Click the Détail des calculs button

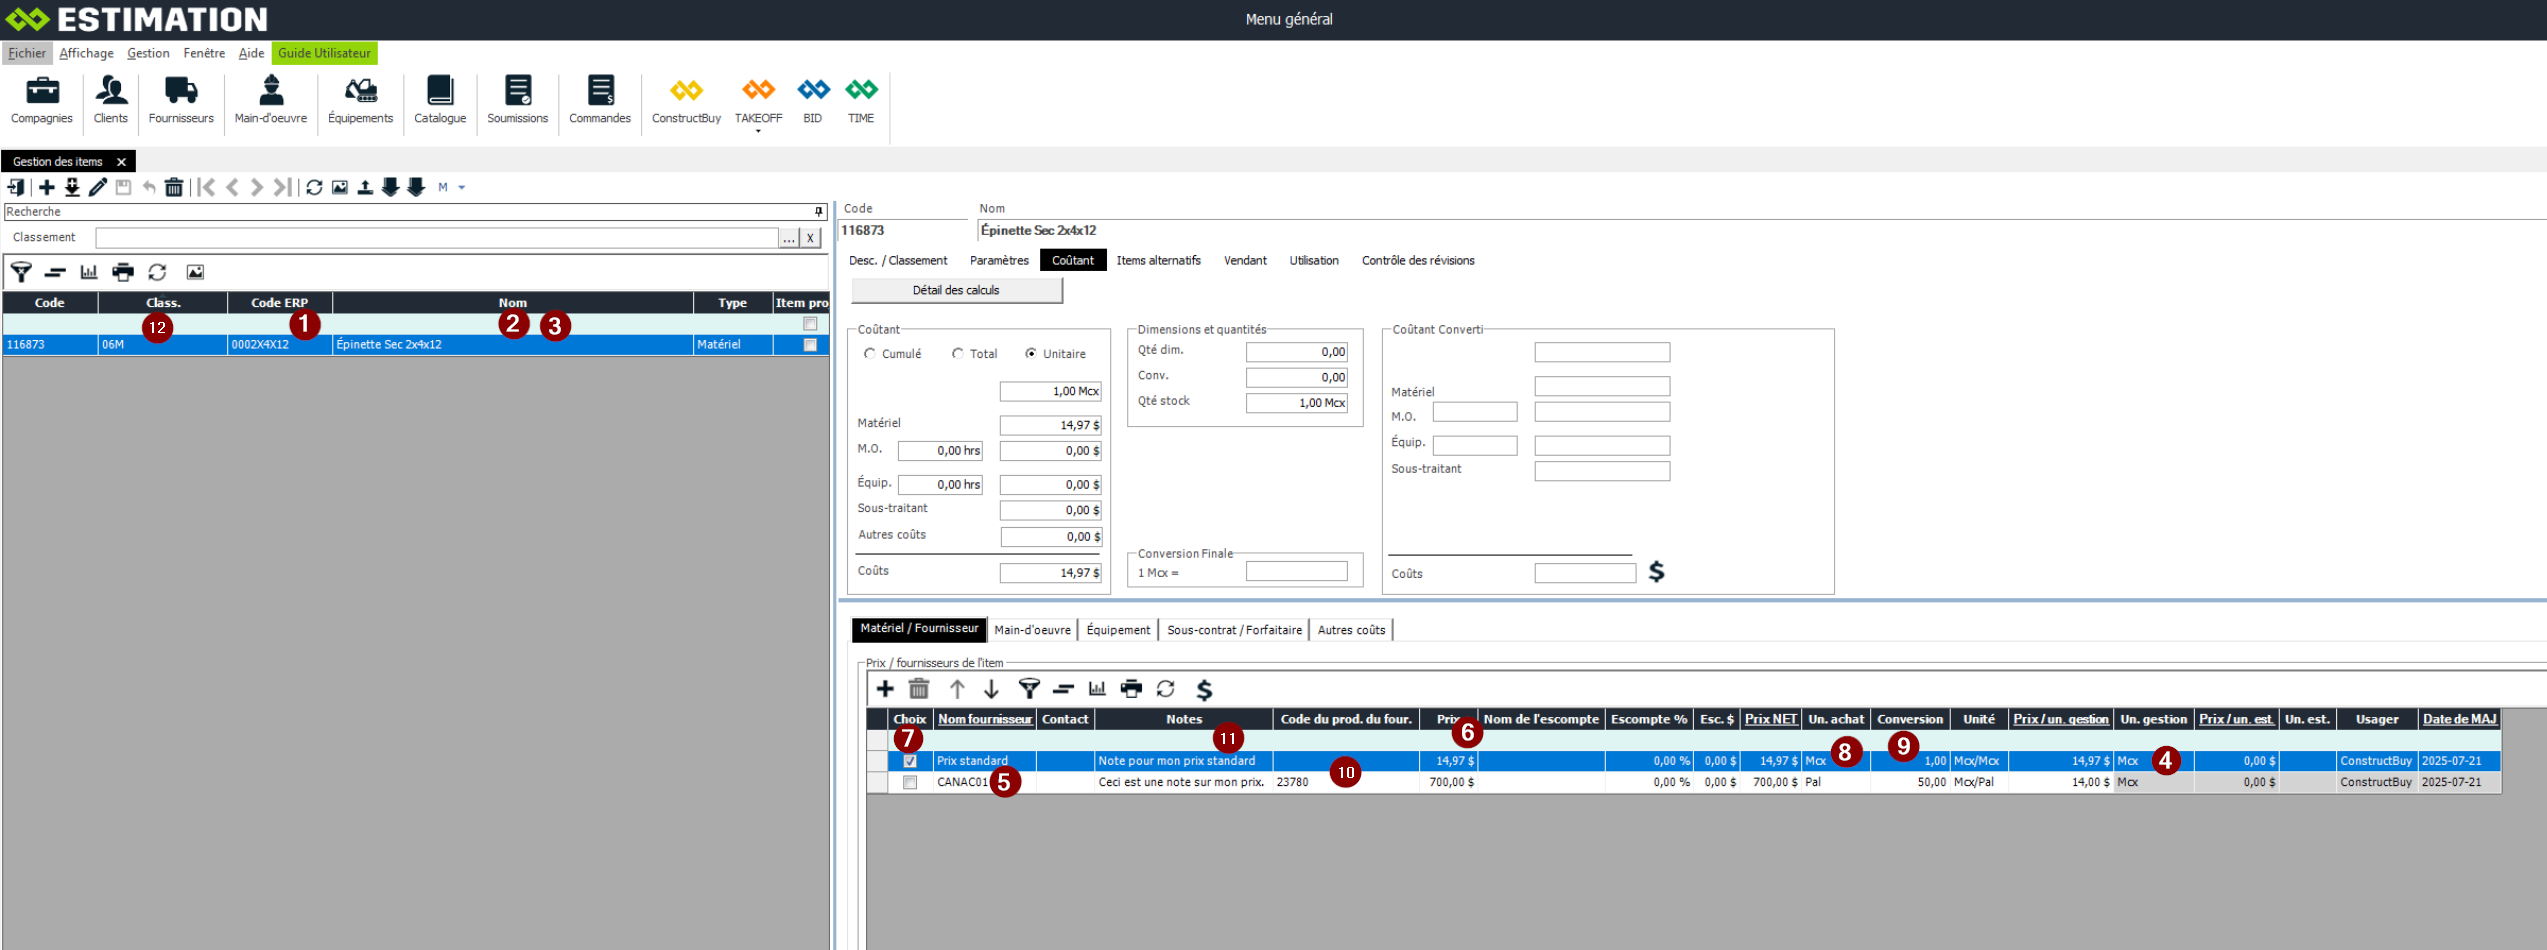[x=956, y=291]
